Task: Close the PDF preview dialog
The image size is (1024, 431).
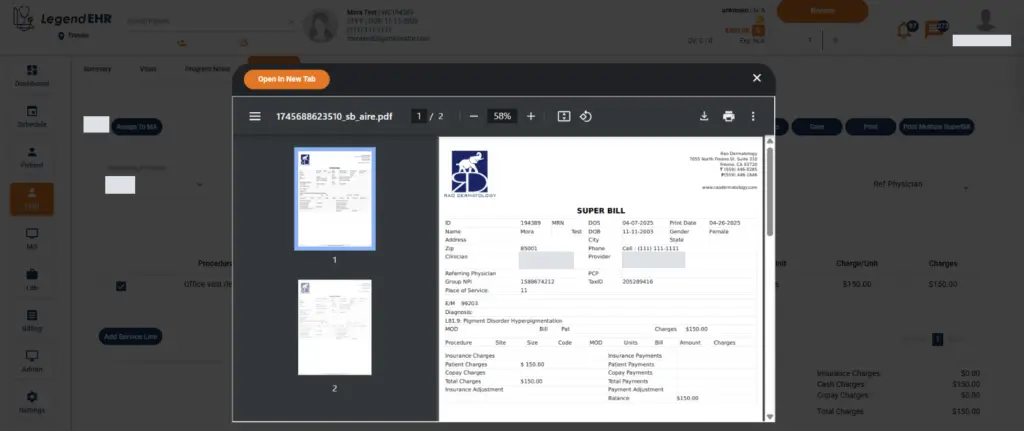Action: pos(757,78)
